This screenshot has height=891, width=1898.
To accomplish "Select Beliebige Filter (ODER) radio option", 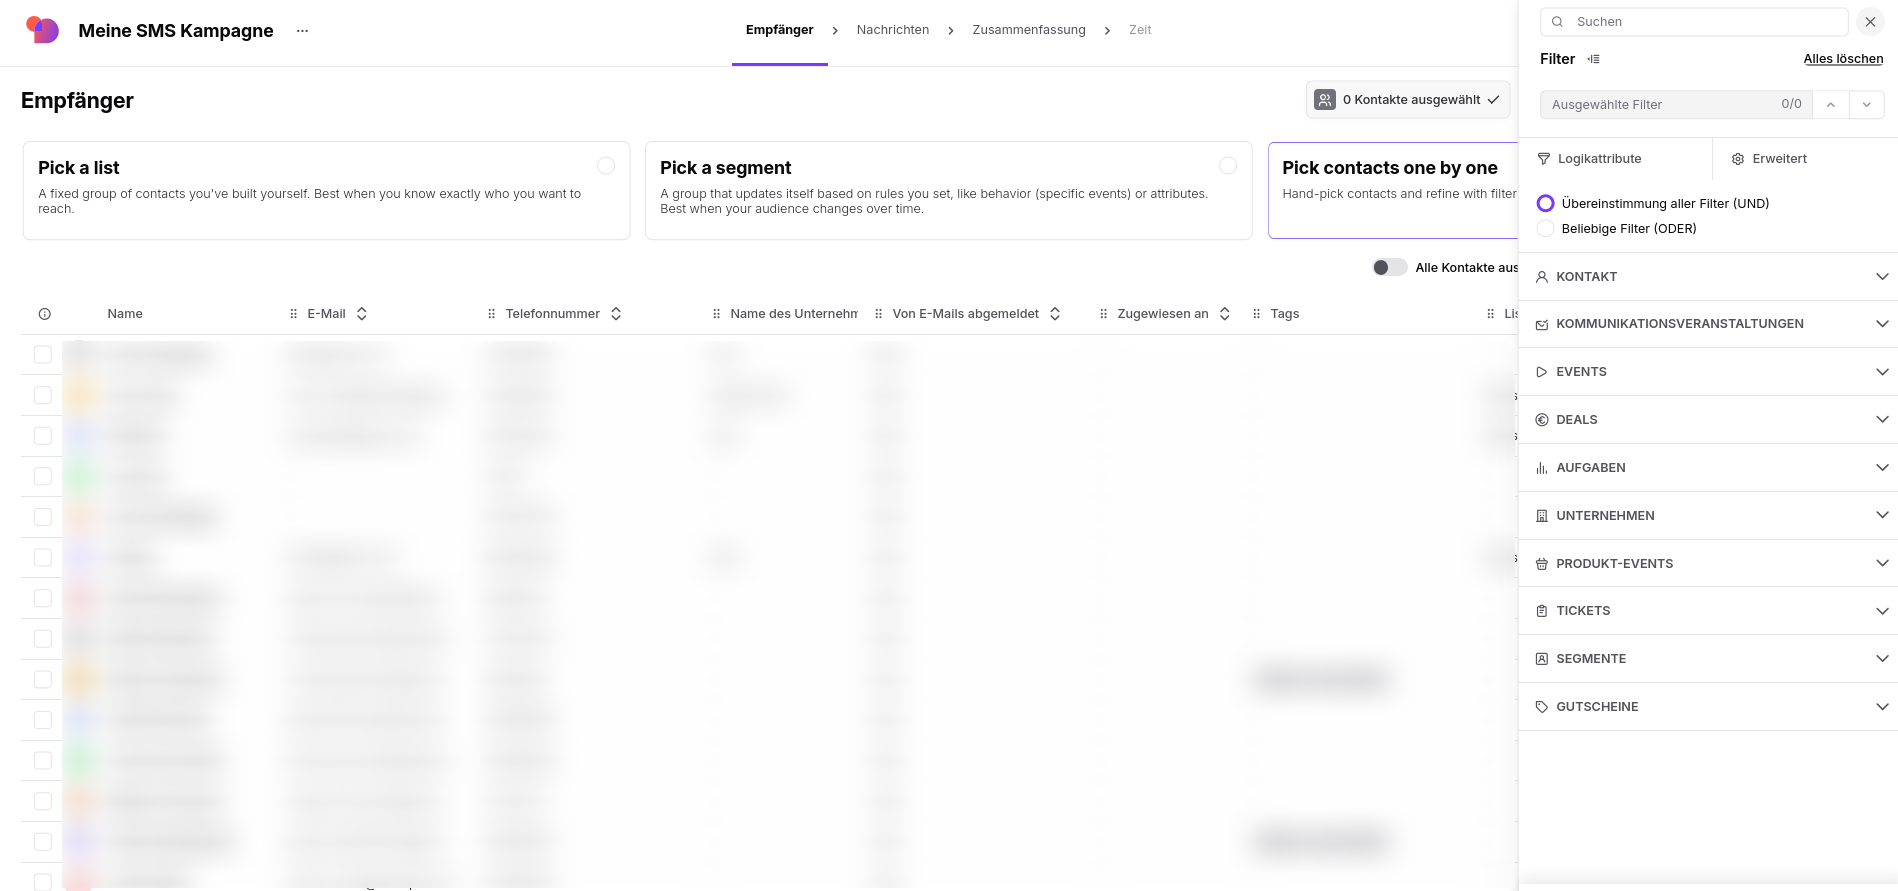I will (1546, 229).
